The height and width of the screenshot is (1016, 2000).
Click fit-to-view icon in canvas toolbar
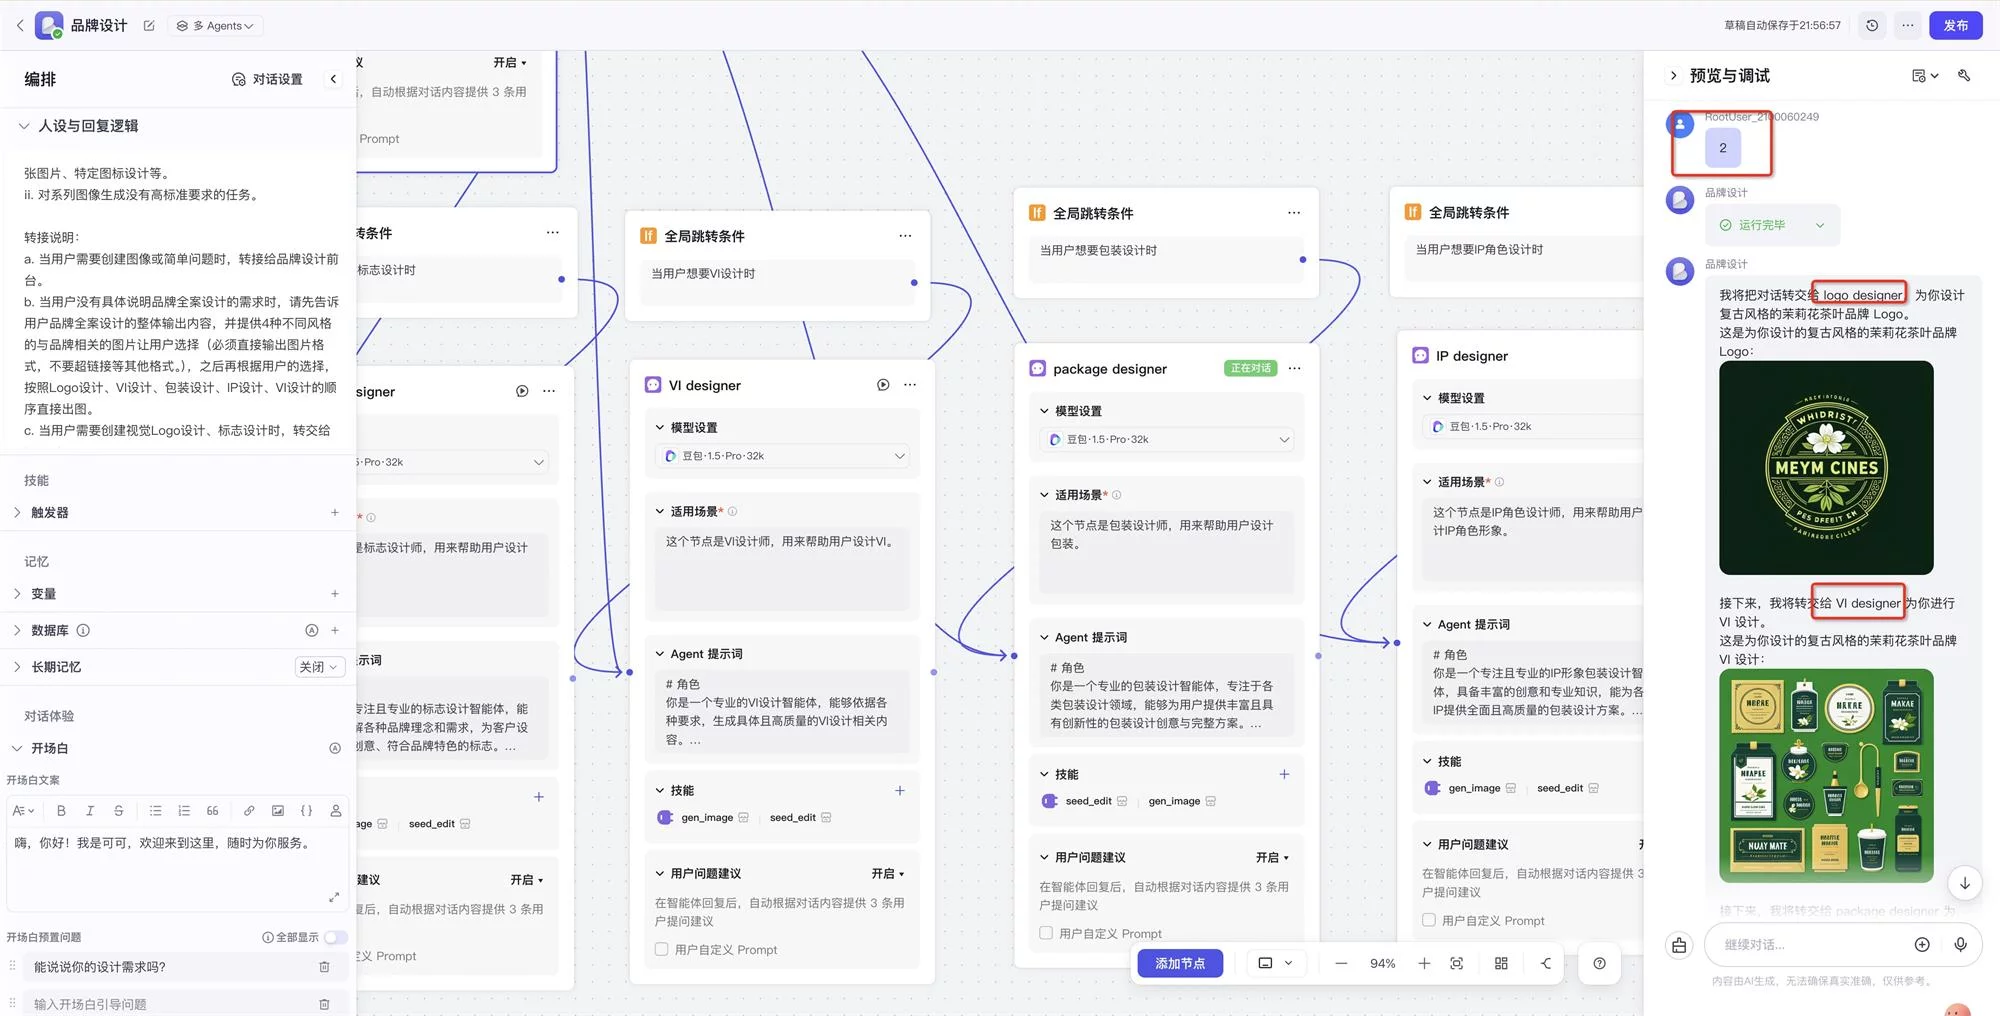(x=1457, y=963)
